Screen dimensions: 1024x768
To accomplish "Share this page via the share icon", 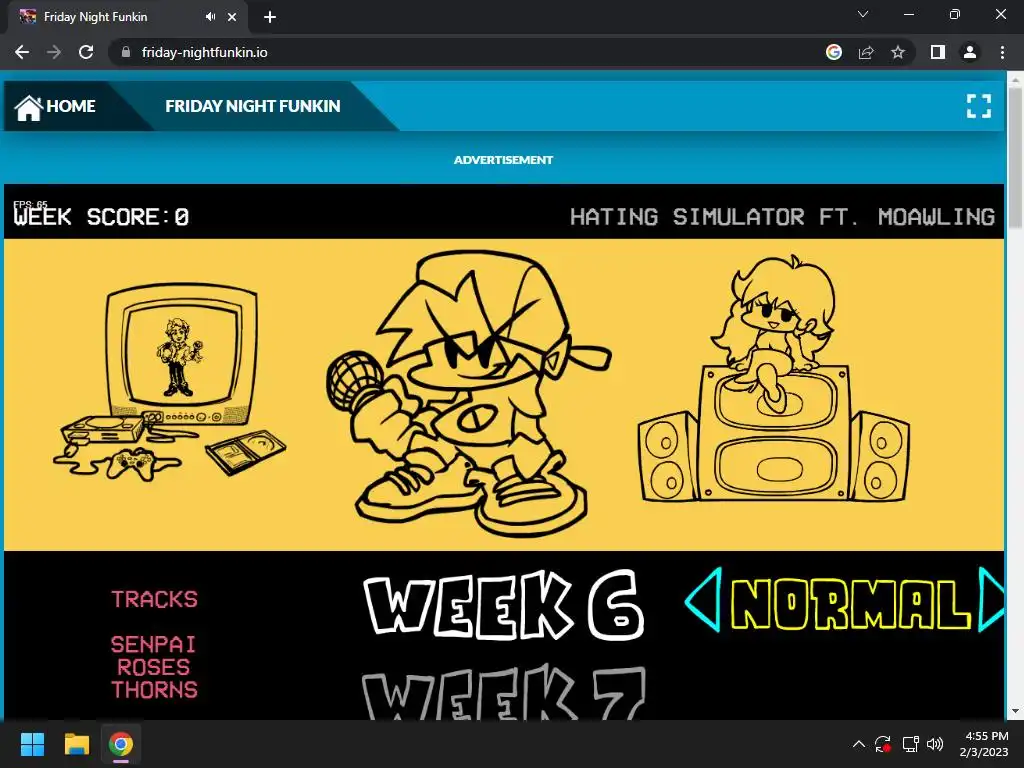I will pos(866,52).
